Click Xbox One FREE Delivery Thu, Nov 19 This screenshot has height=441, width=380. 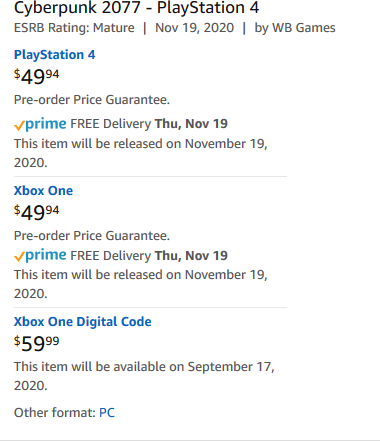pyautogui.click(x=149, y=256)
